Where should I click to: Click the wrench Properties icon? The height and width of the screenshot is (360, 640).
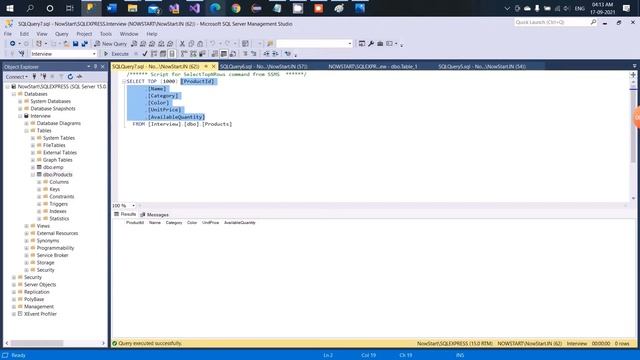[x=371, y=43]
